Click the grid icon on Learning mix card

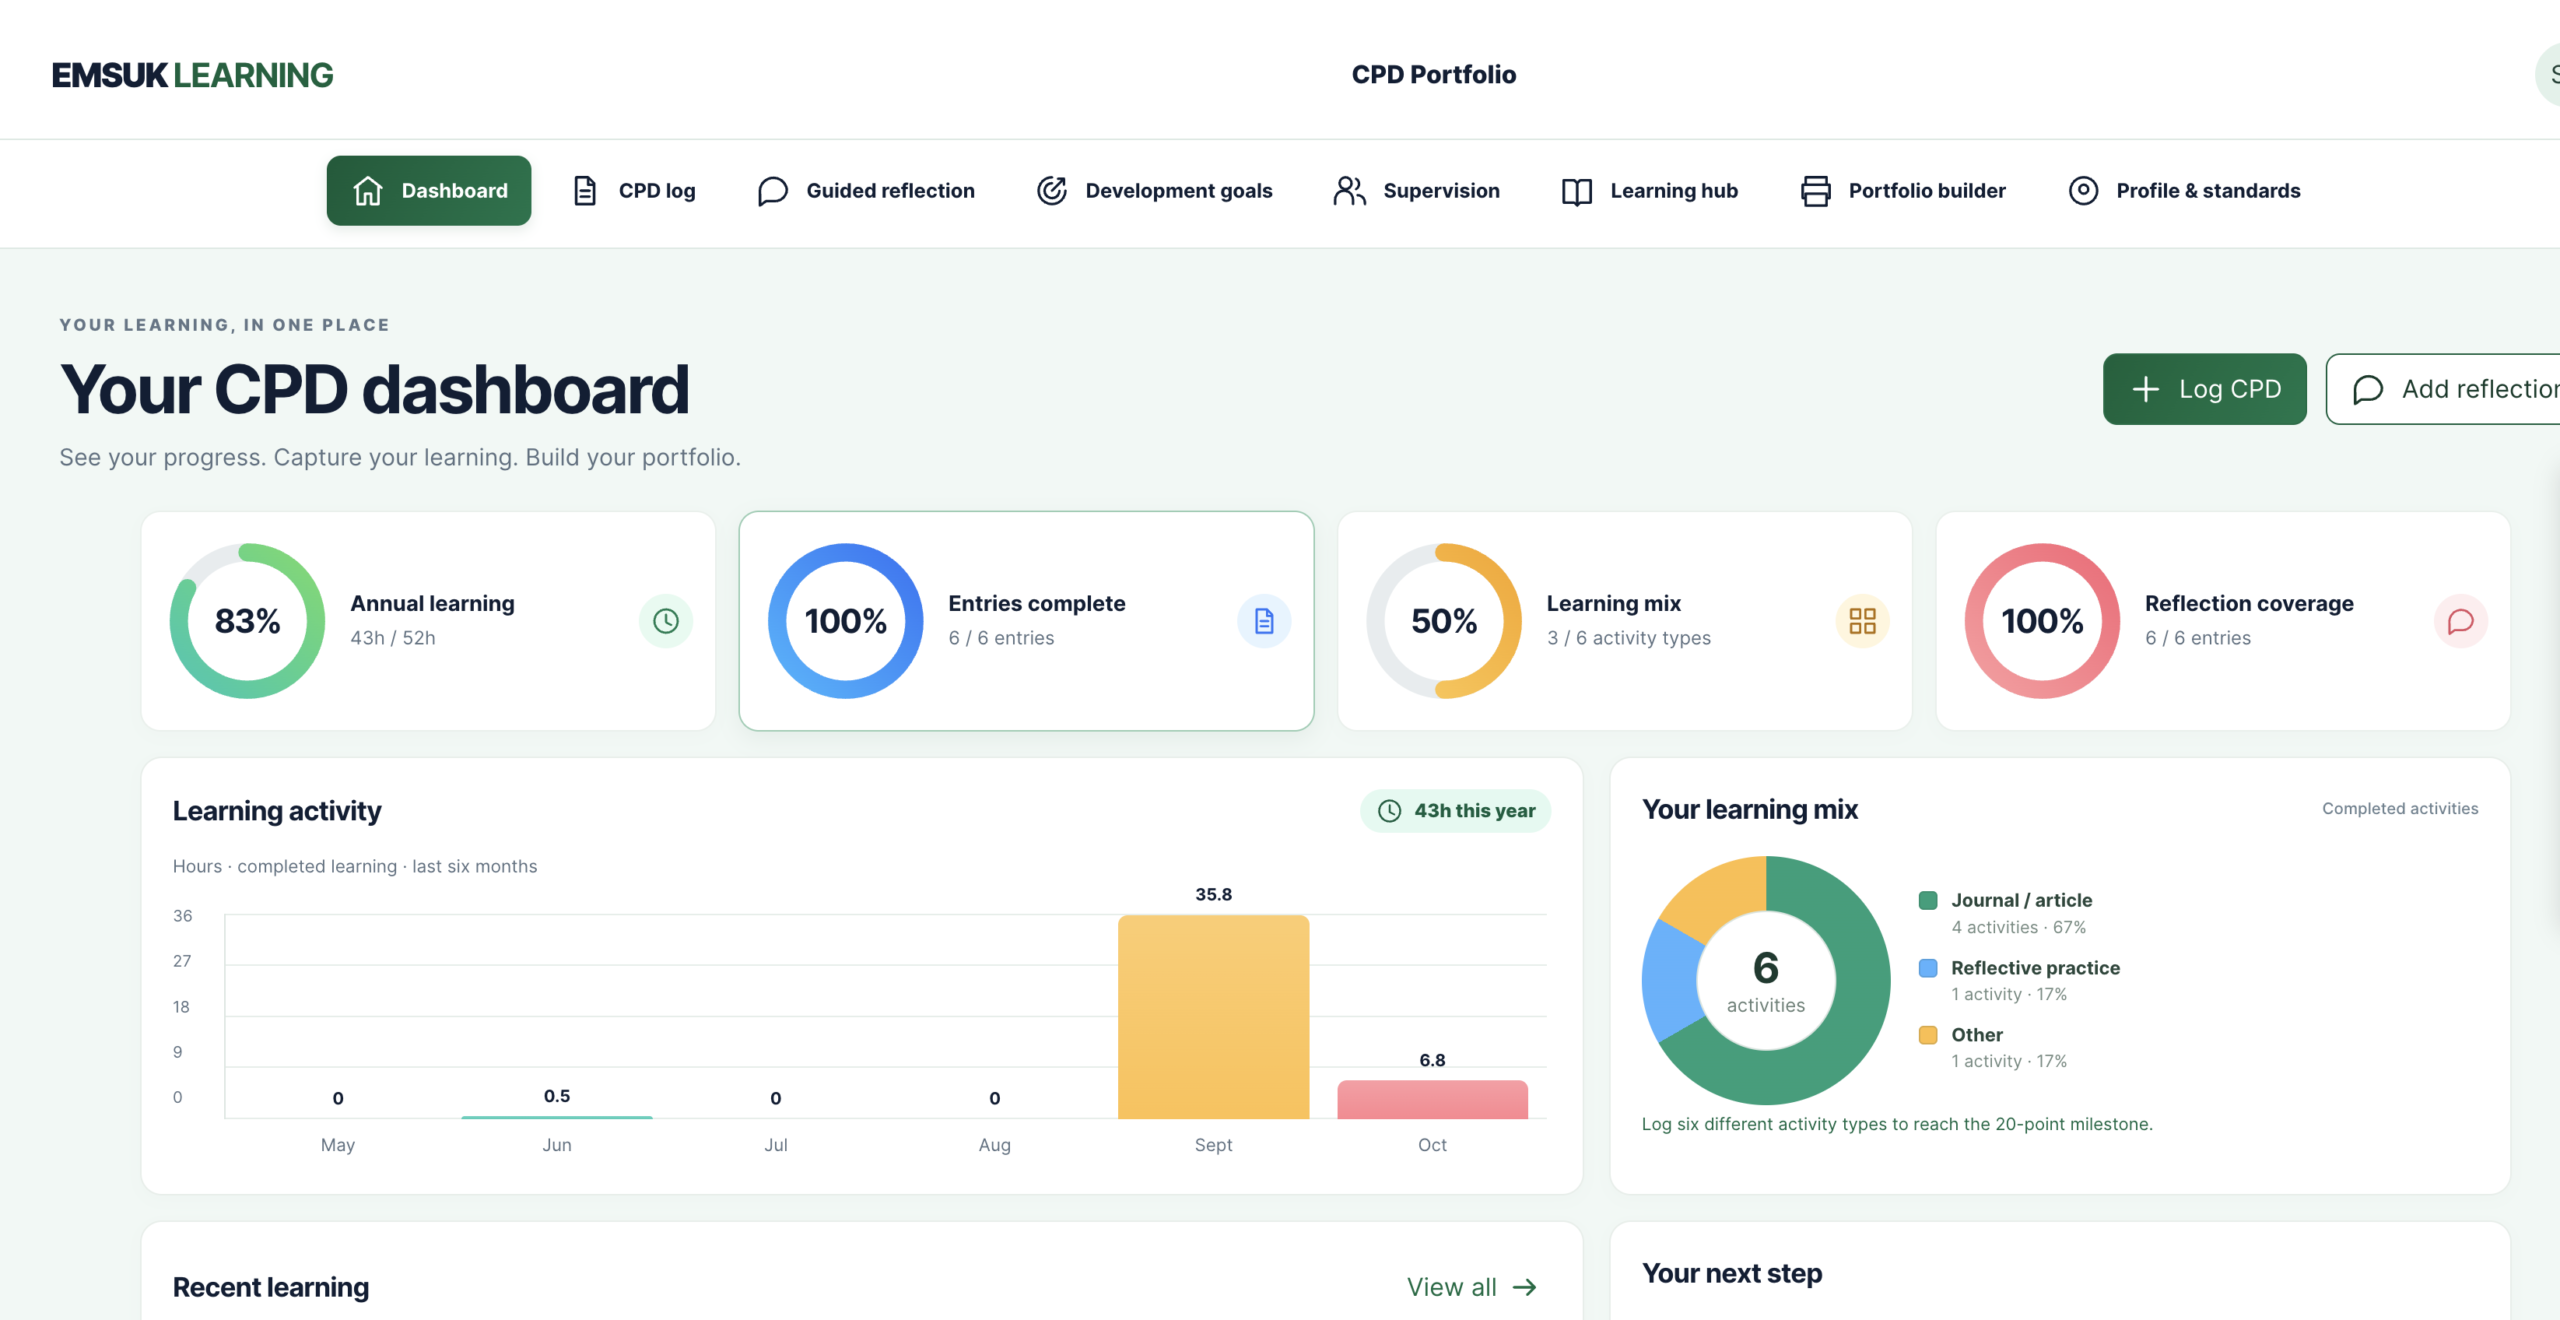tap(1862, 621)
